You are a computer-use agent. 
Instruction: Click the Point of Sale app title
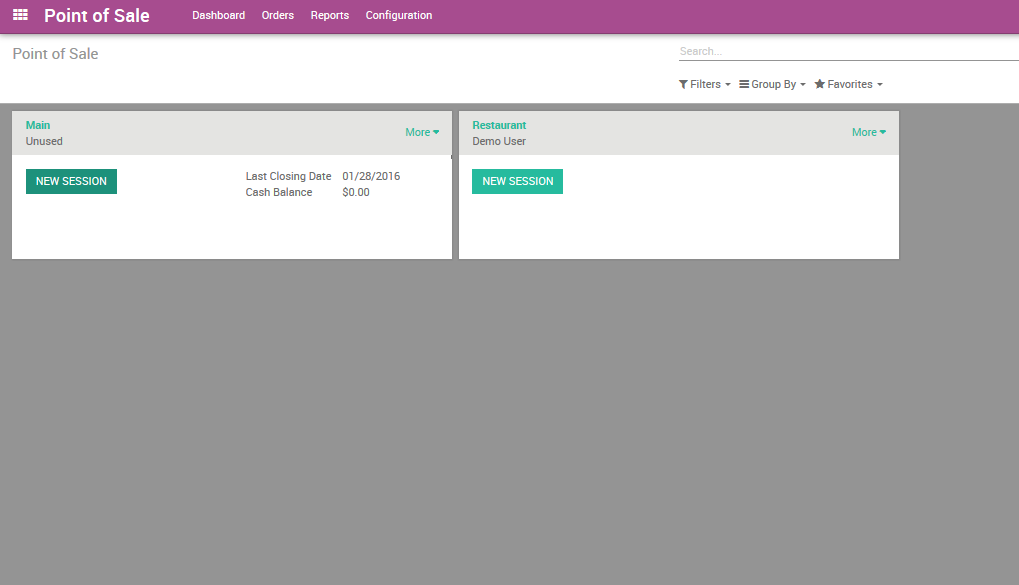tap(97, 16)
